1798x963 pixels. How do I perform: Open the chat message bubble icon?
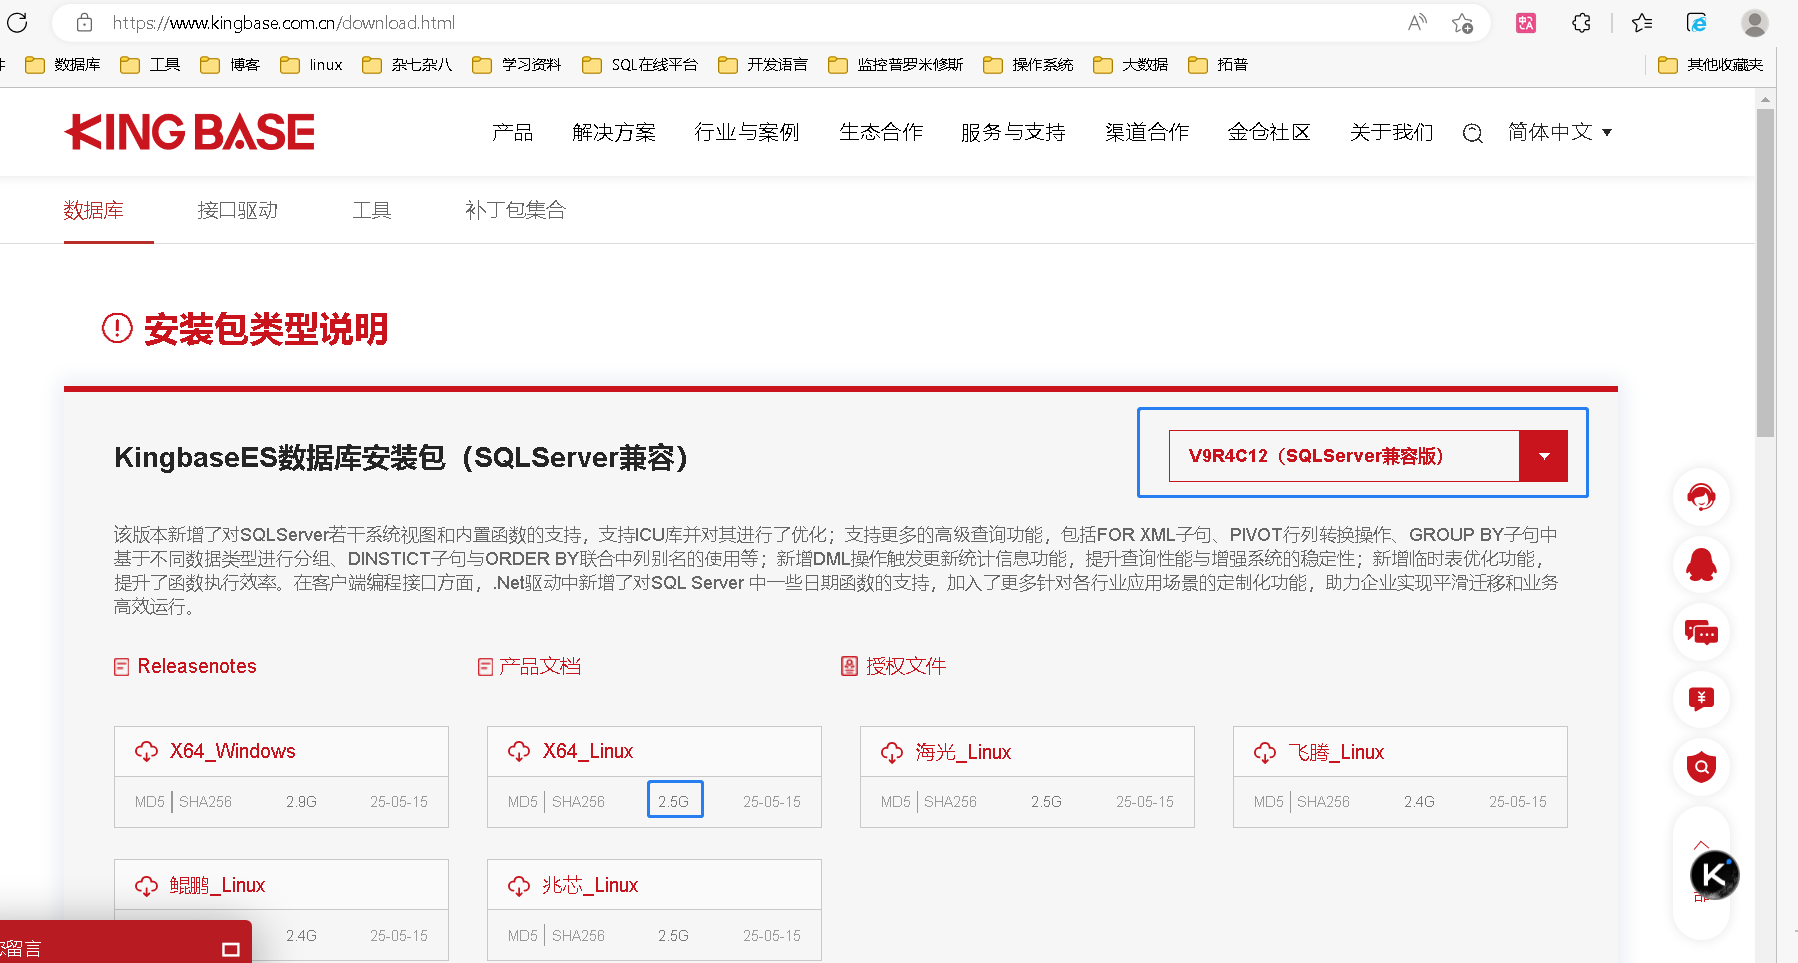pyautogui.click(x=1701, y=632)
